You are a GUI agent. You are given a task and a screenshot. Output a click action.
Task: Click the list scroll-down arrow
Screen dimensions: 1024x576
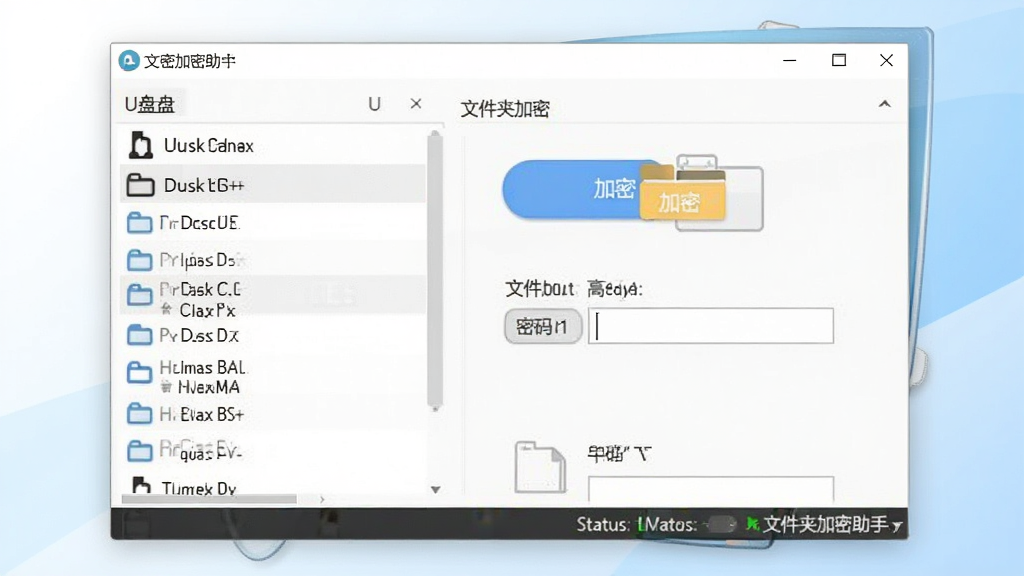[436, 489]
